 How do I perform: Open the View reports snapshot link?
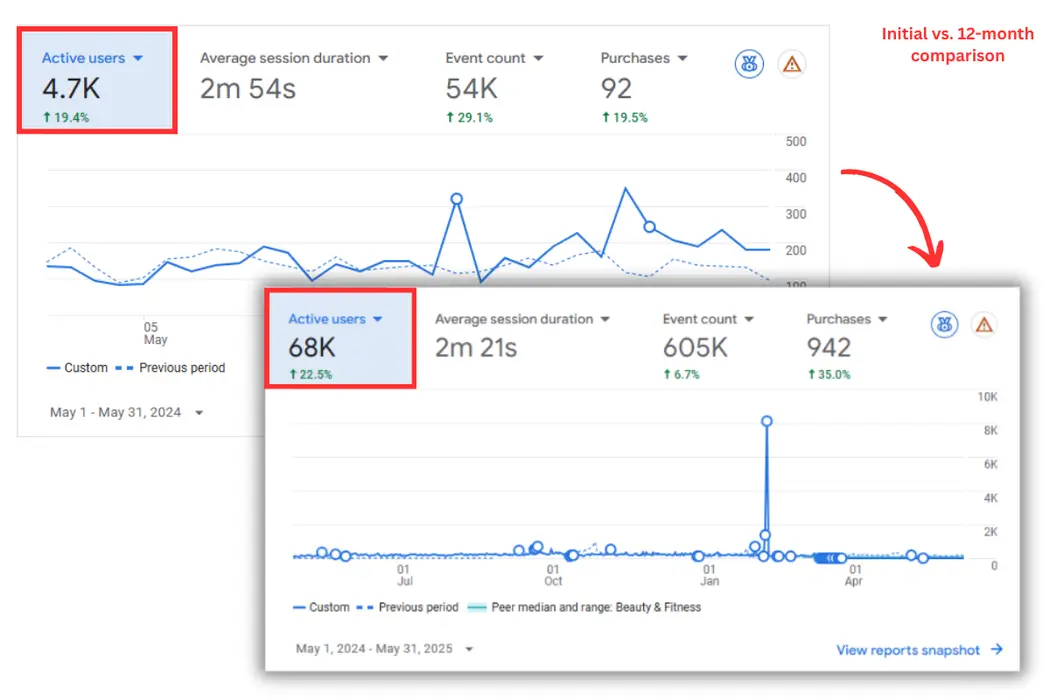(x=910, y=650)
